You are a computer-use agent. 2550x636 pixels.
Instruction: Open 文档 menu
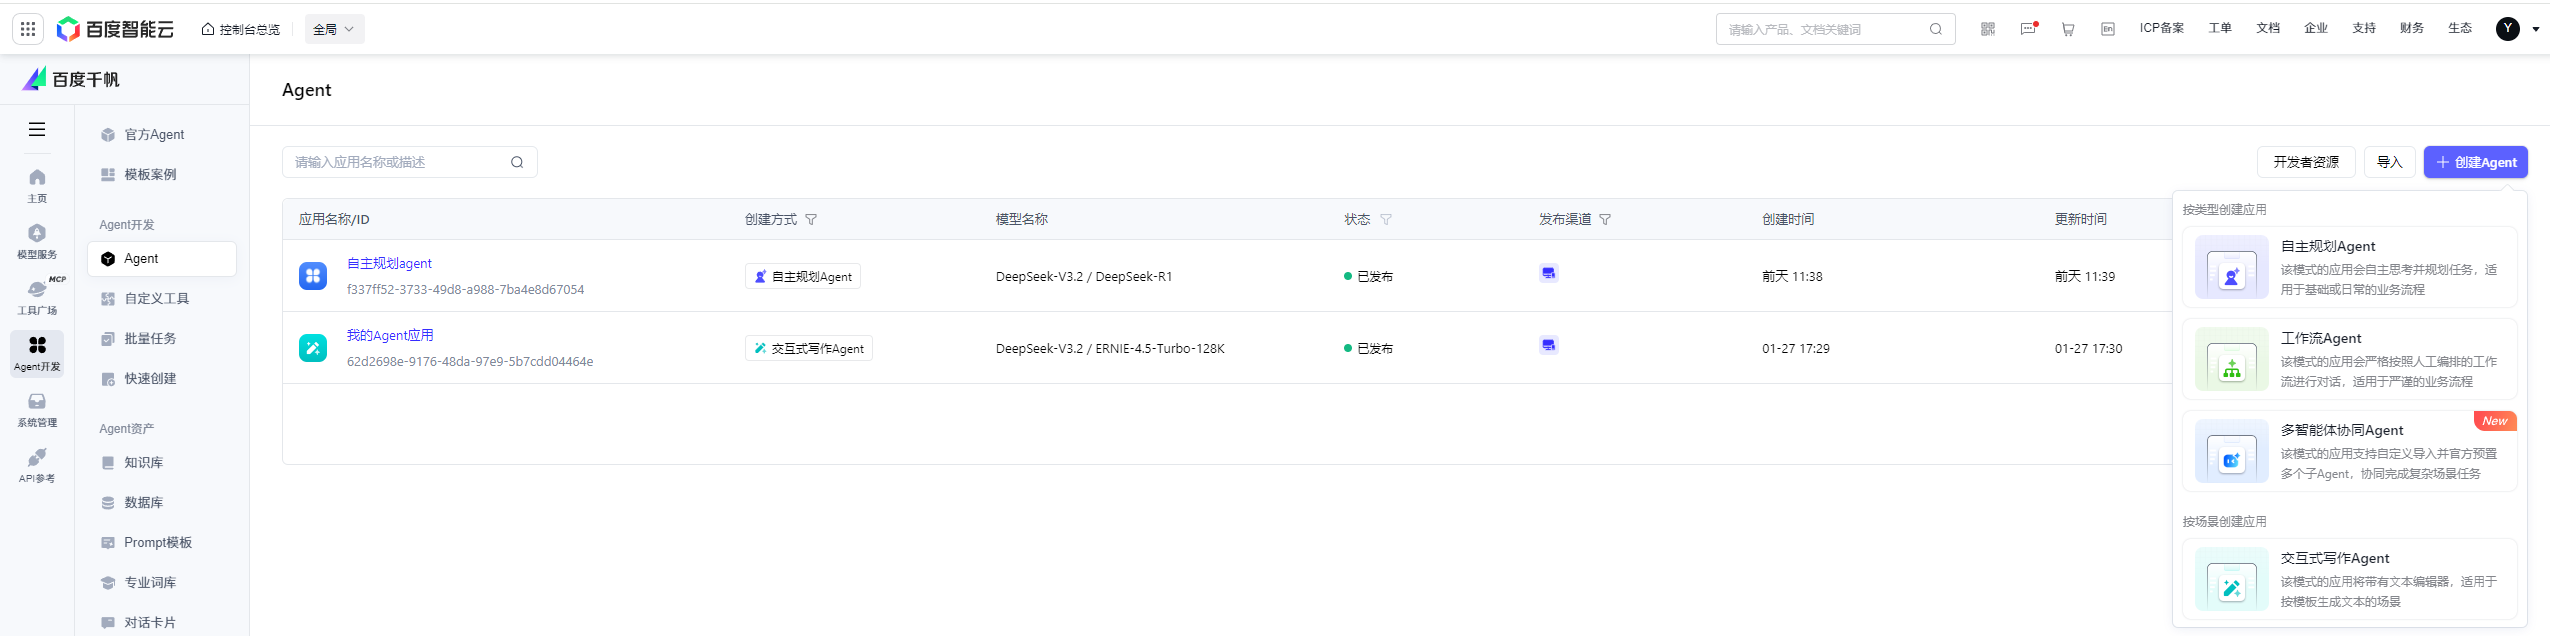[2268, 28]
